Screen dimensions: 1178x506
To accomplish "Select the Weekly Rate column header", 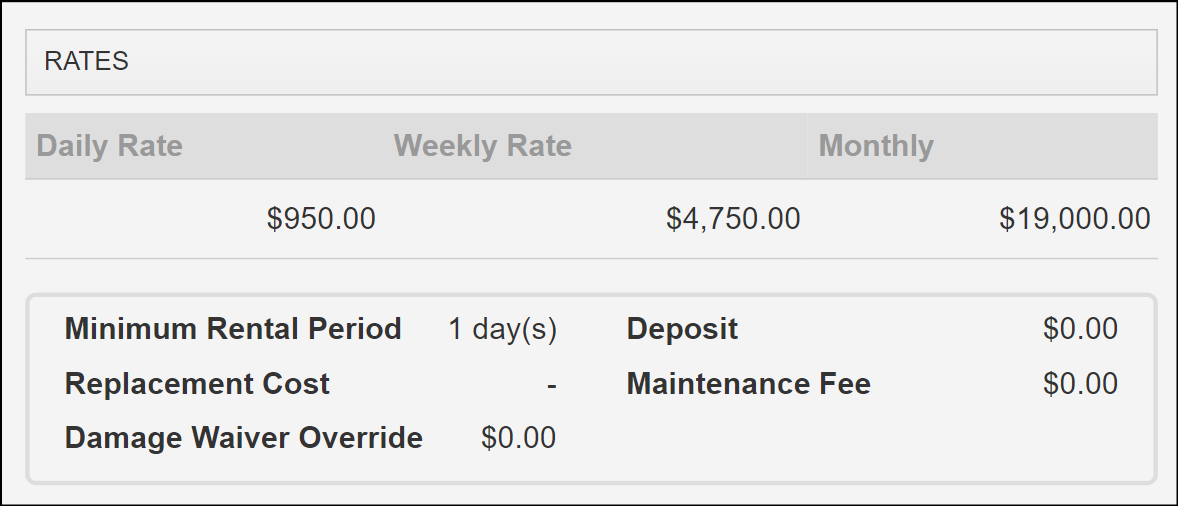I will pyautogui.click(x=482, y=146).
